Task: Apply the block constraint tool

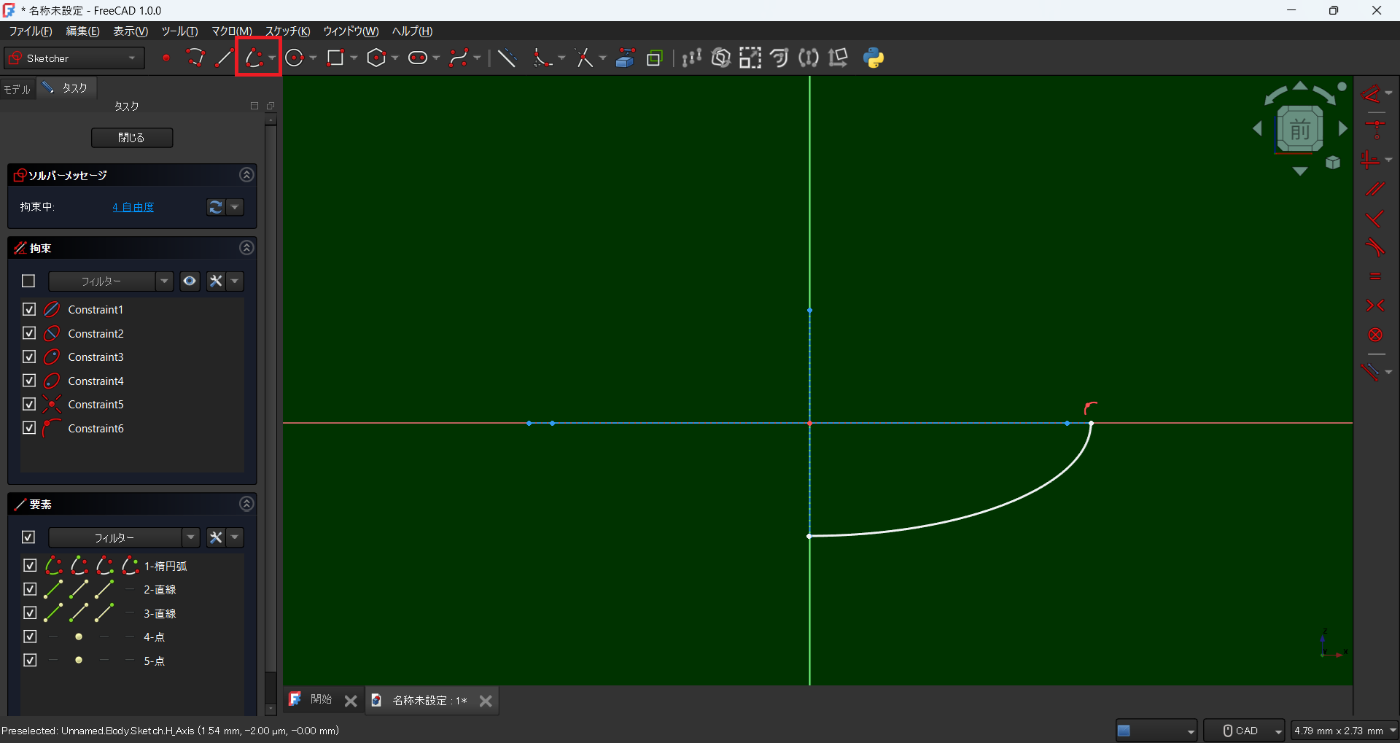Action: coord(1374,334)
